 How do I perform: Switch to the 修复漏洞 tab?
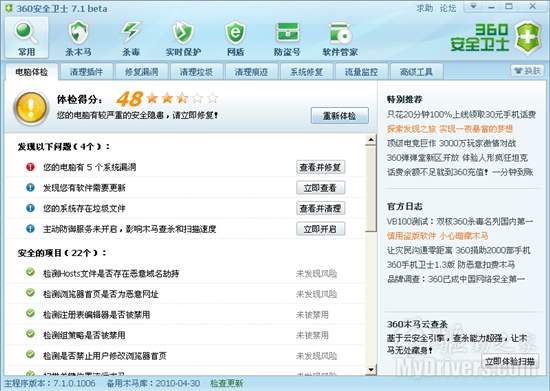141,72
